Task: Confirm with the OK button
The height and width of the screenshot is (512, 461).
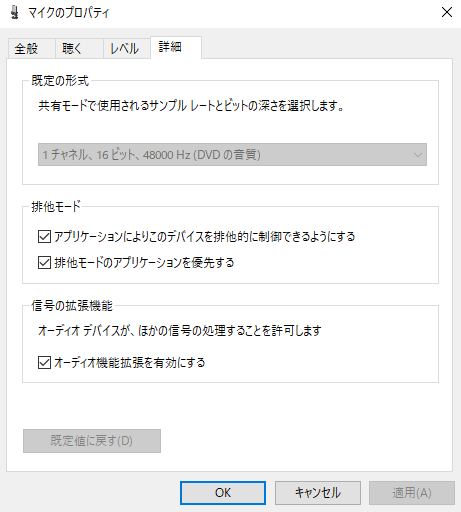Action: coord(223,493)
